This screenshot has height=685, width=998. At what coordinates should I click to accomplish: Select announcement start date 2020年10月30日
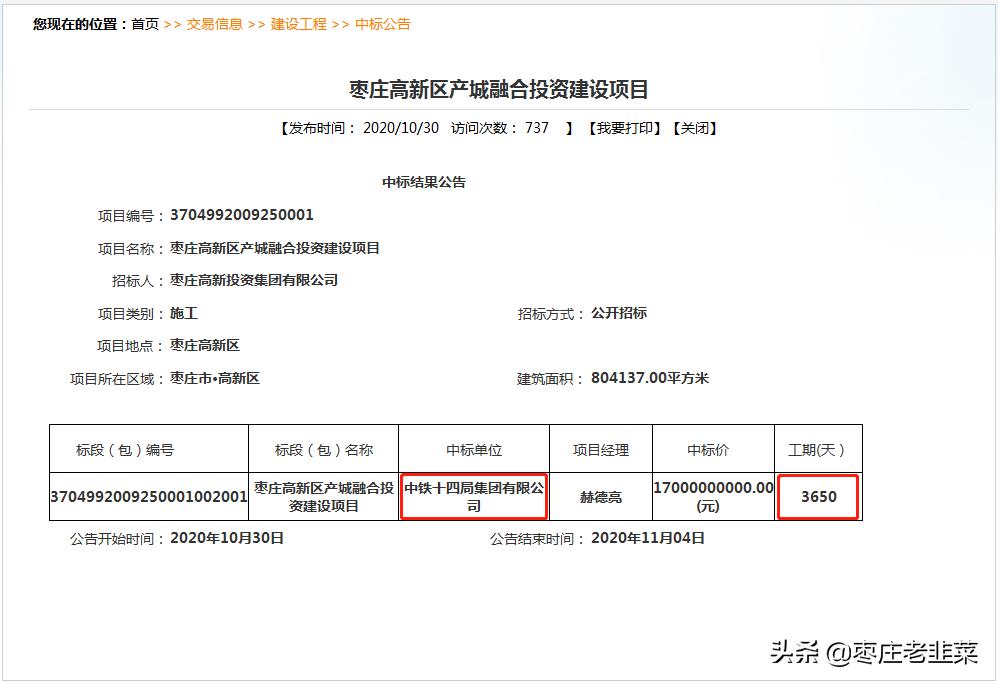(x=227, y=538)
